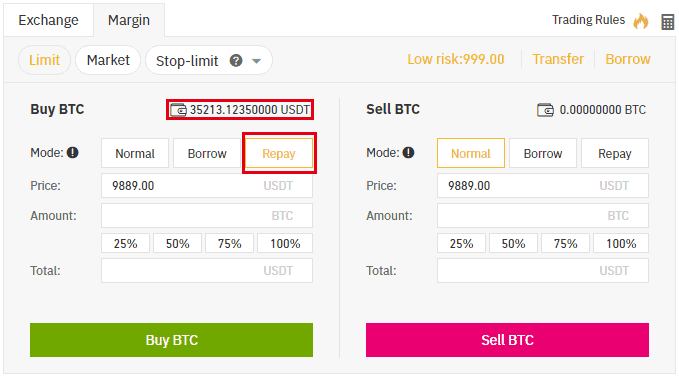
Task: Click the Amount field in Buy BTC panel
Action: pos(207,216)
